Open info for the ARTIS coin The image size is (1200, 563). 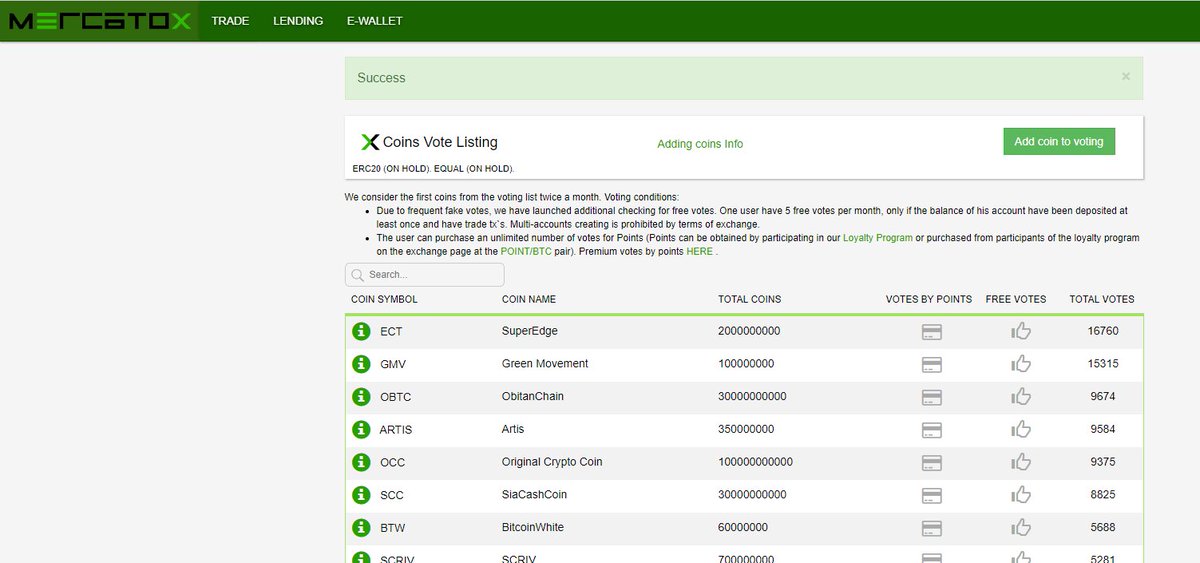point(361,430)
